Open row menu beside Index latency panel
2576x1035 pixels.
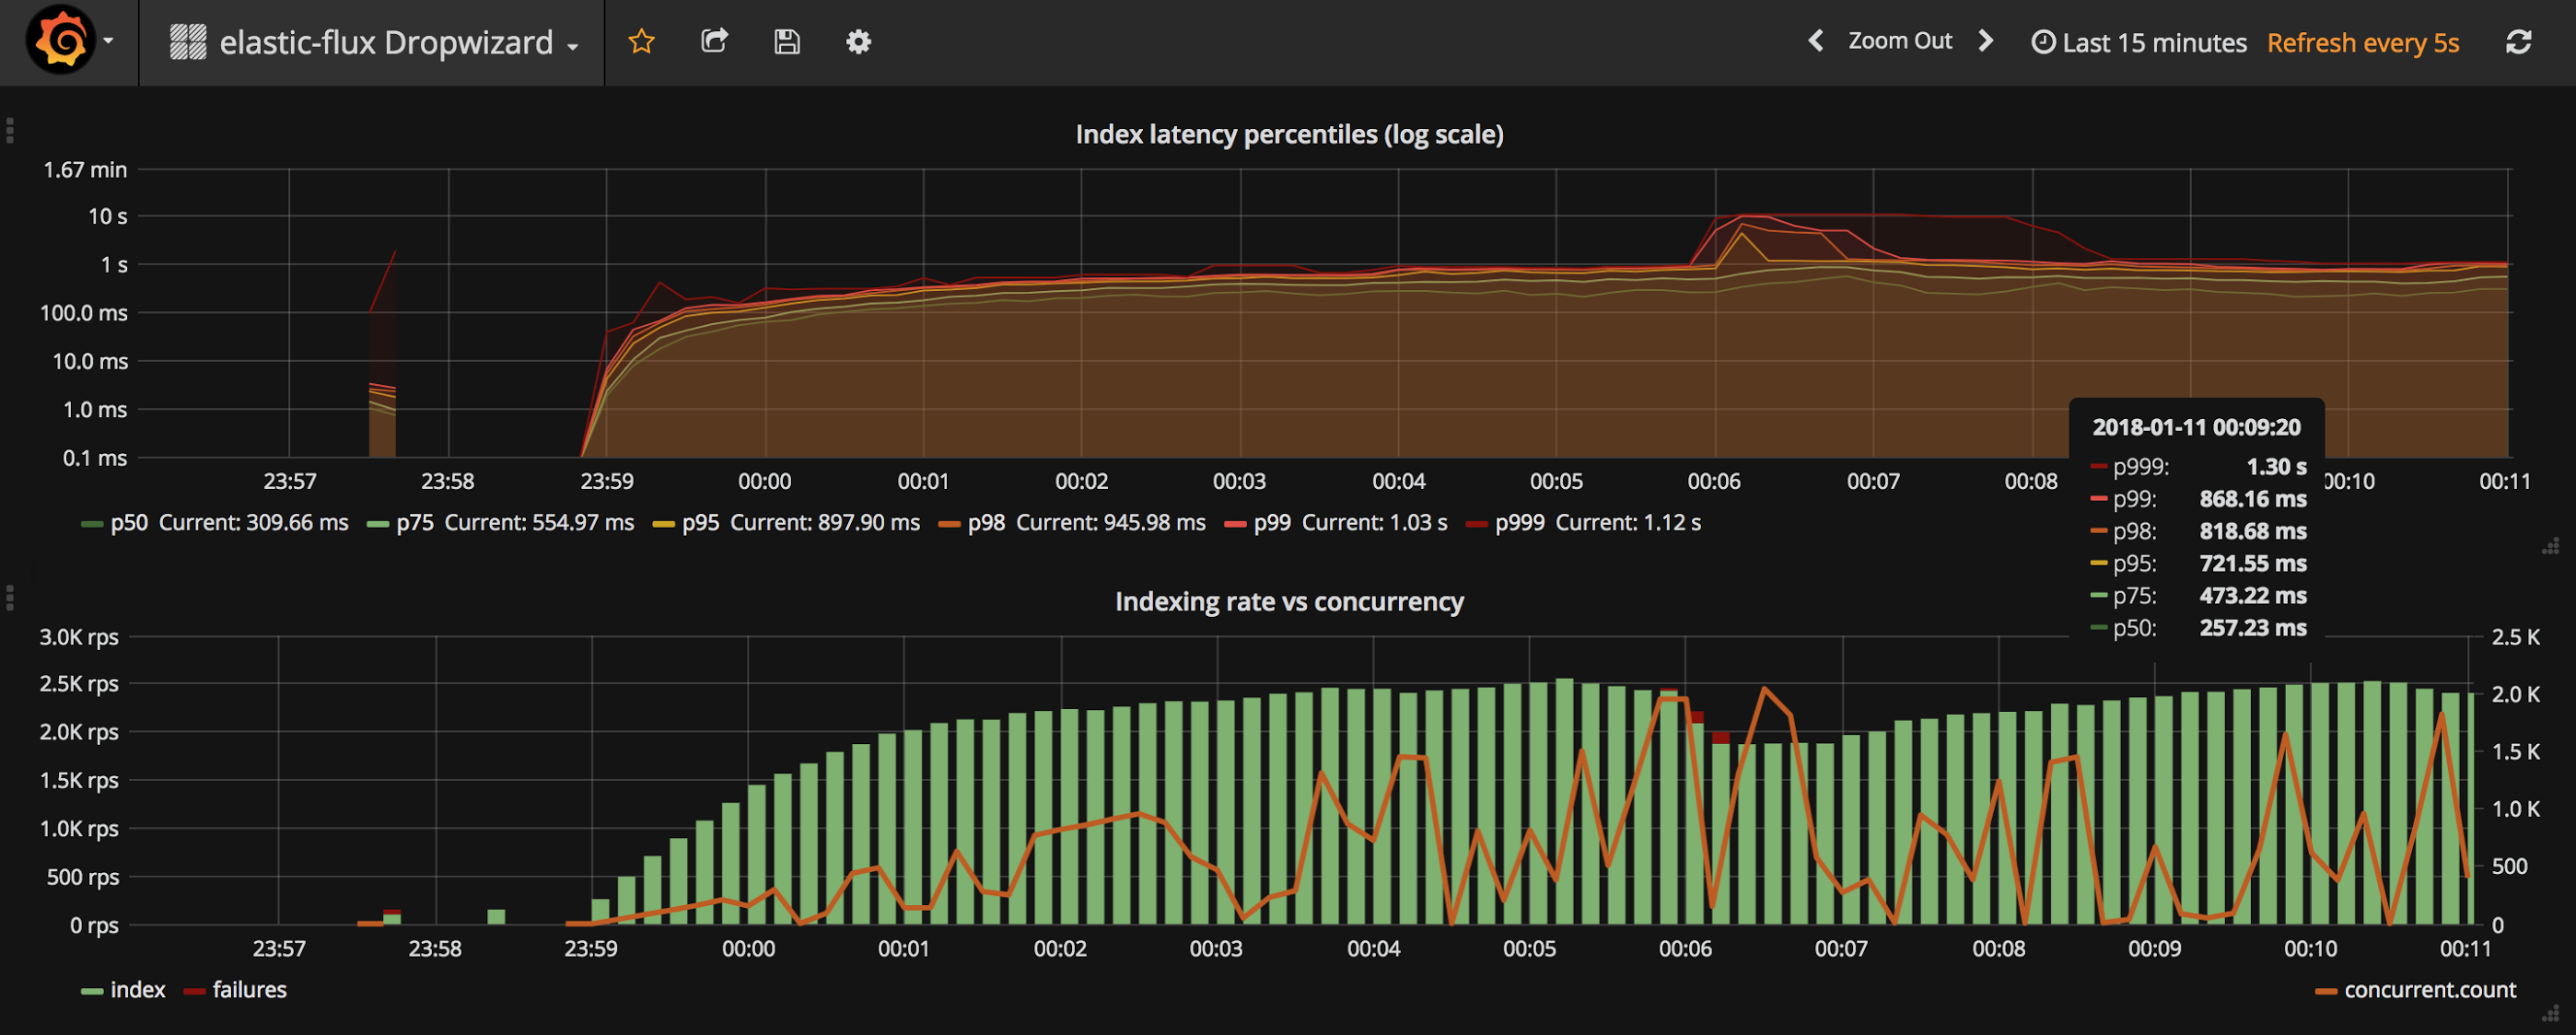[10, 131]
